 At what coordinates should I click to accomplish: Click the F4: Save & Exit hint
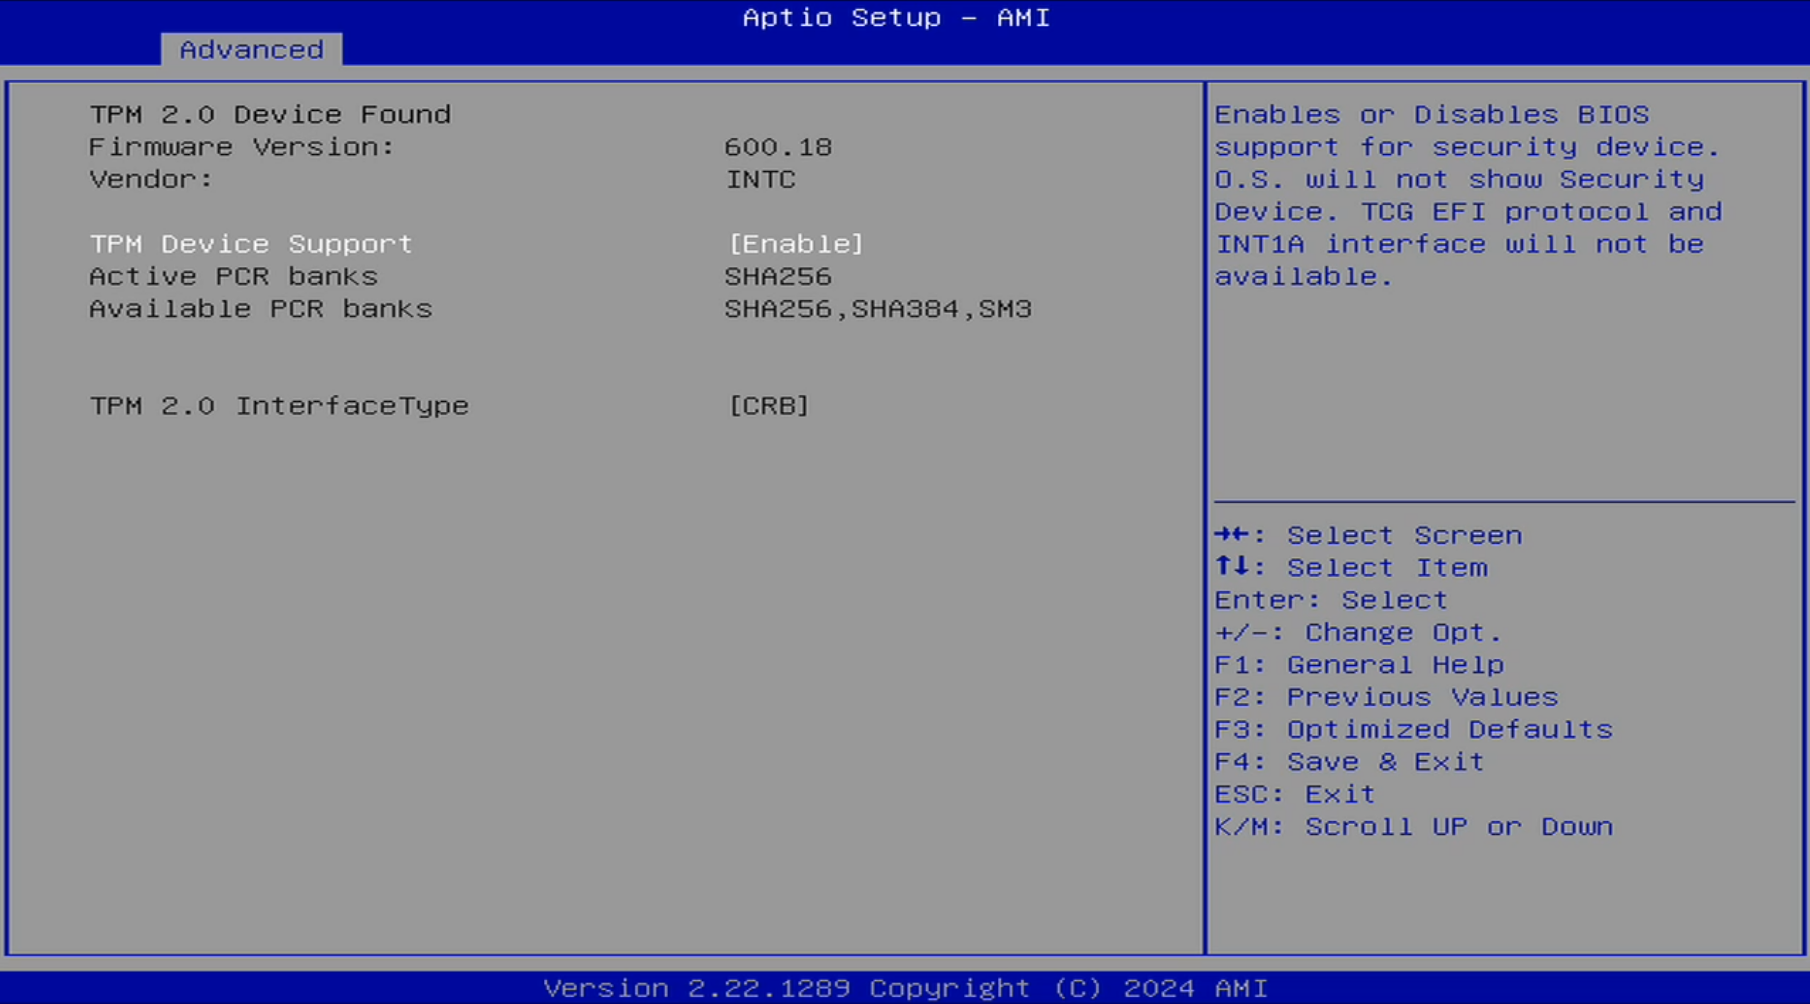coord(1349,762)
